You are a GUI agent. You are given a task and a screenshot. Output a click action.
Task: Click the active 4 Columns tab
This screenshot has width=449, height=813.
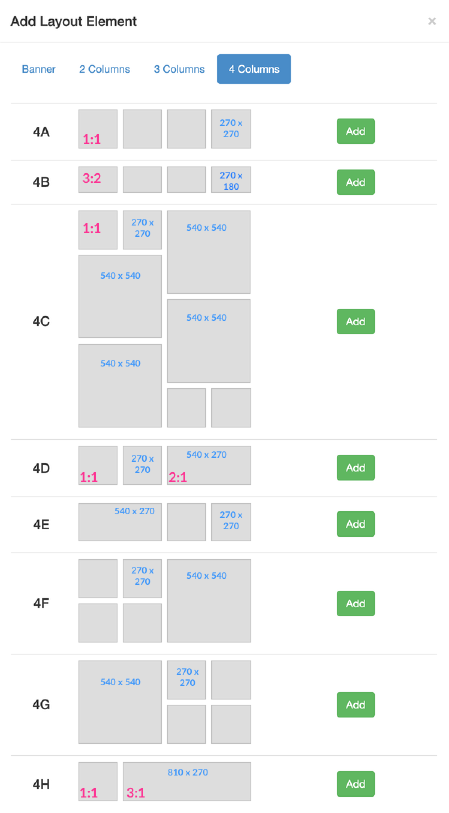[x=254, y=69]
